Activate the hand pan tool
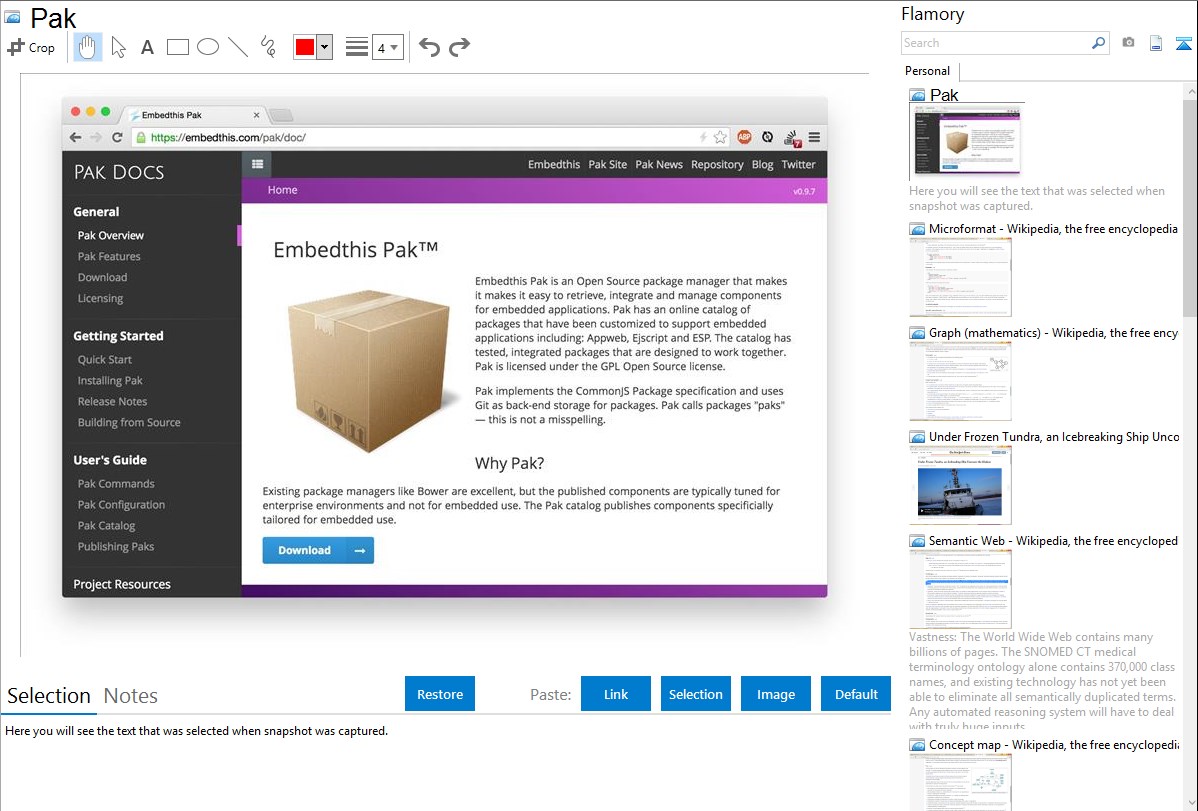The image size is (1198, 811). (88, 47)
